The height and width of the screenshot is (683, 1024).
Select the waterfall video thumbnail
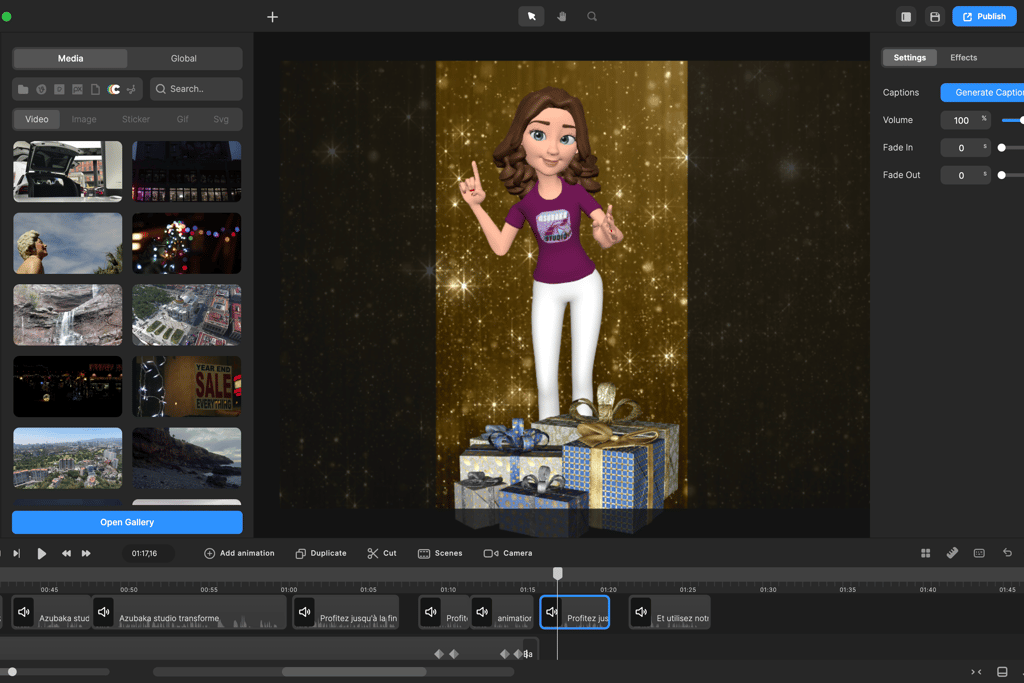click(68, 315)
